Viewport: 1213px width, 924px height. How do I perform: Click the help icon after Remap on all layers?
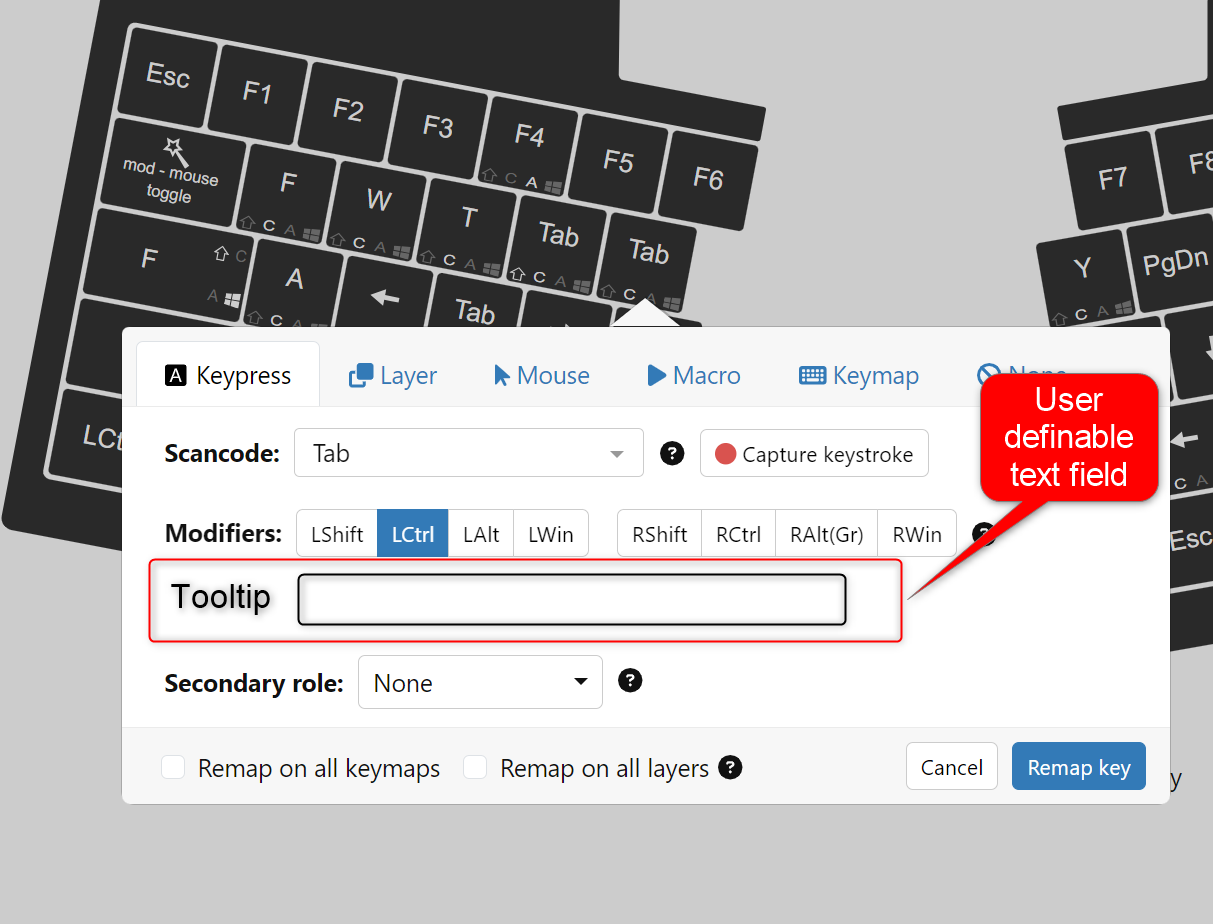pos(731,768)
